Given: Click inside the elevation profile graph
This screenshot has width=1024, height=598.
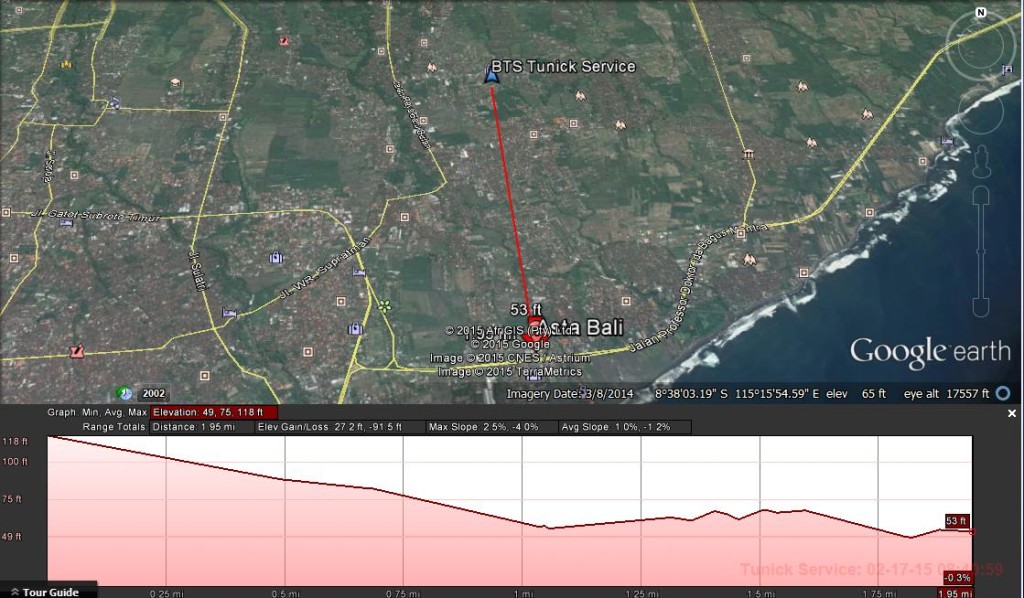Looking at the screenshot, I should click(509, 510).
